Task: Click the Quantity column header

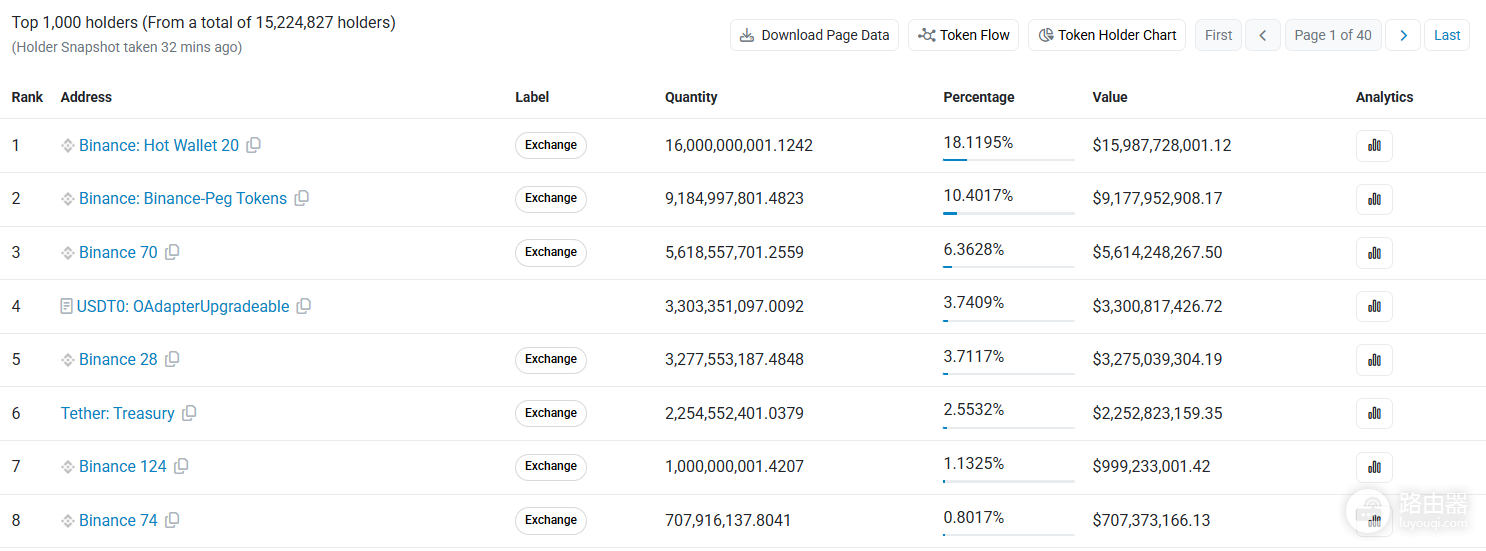Action: pos(691,97)
